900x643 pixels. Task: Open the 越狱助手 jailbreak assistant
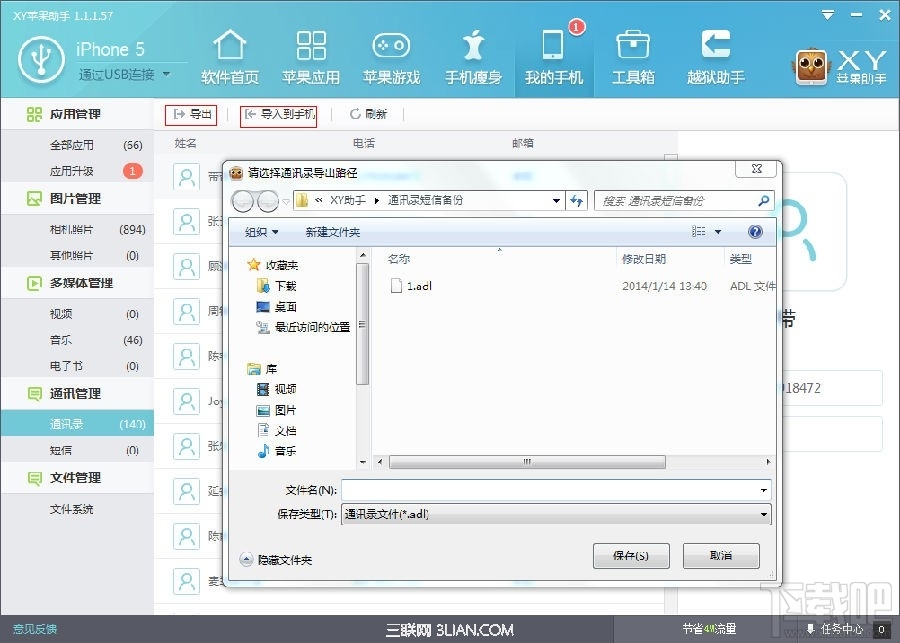[715, 60]
